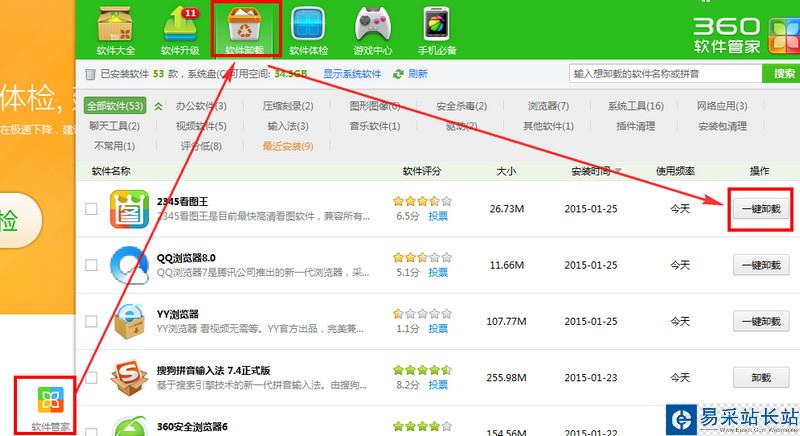Image resolution: width=800 pixels, height=436 pixels.
Task: Click the 显示系统软件 link
Action: (x=352, y=74)
